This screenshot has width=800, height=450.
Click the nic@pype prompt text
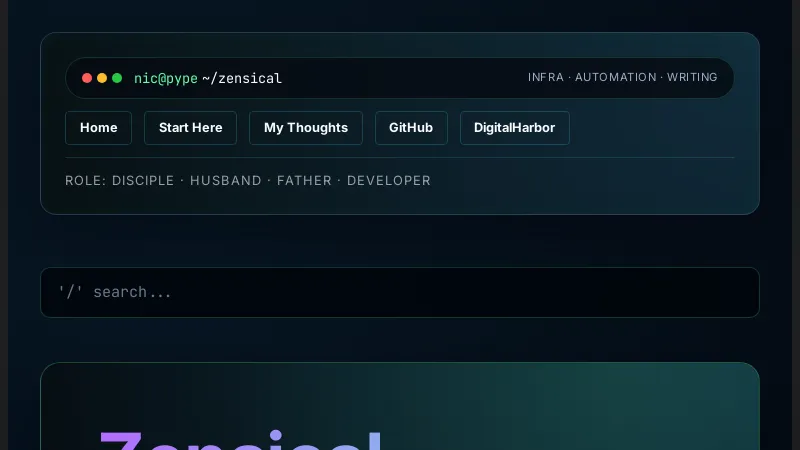coord(165,78)
